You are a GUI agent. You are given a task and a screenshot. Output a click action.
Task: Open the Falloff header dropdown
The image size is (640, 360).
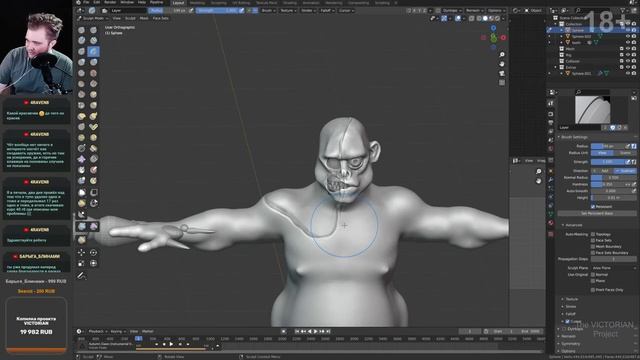pos(327,11)
